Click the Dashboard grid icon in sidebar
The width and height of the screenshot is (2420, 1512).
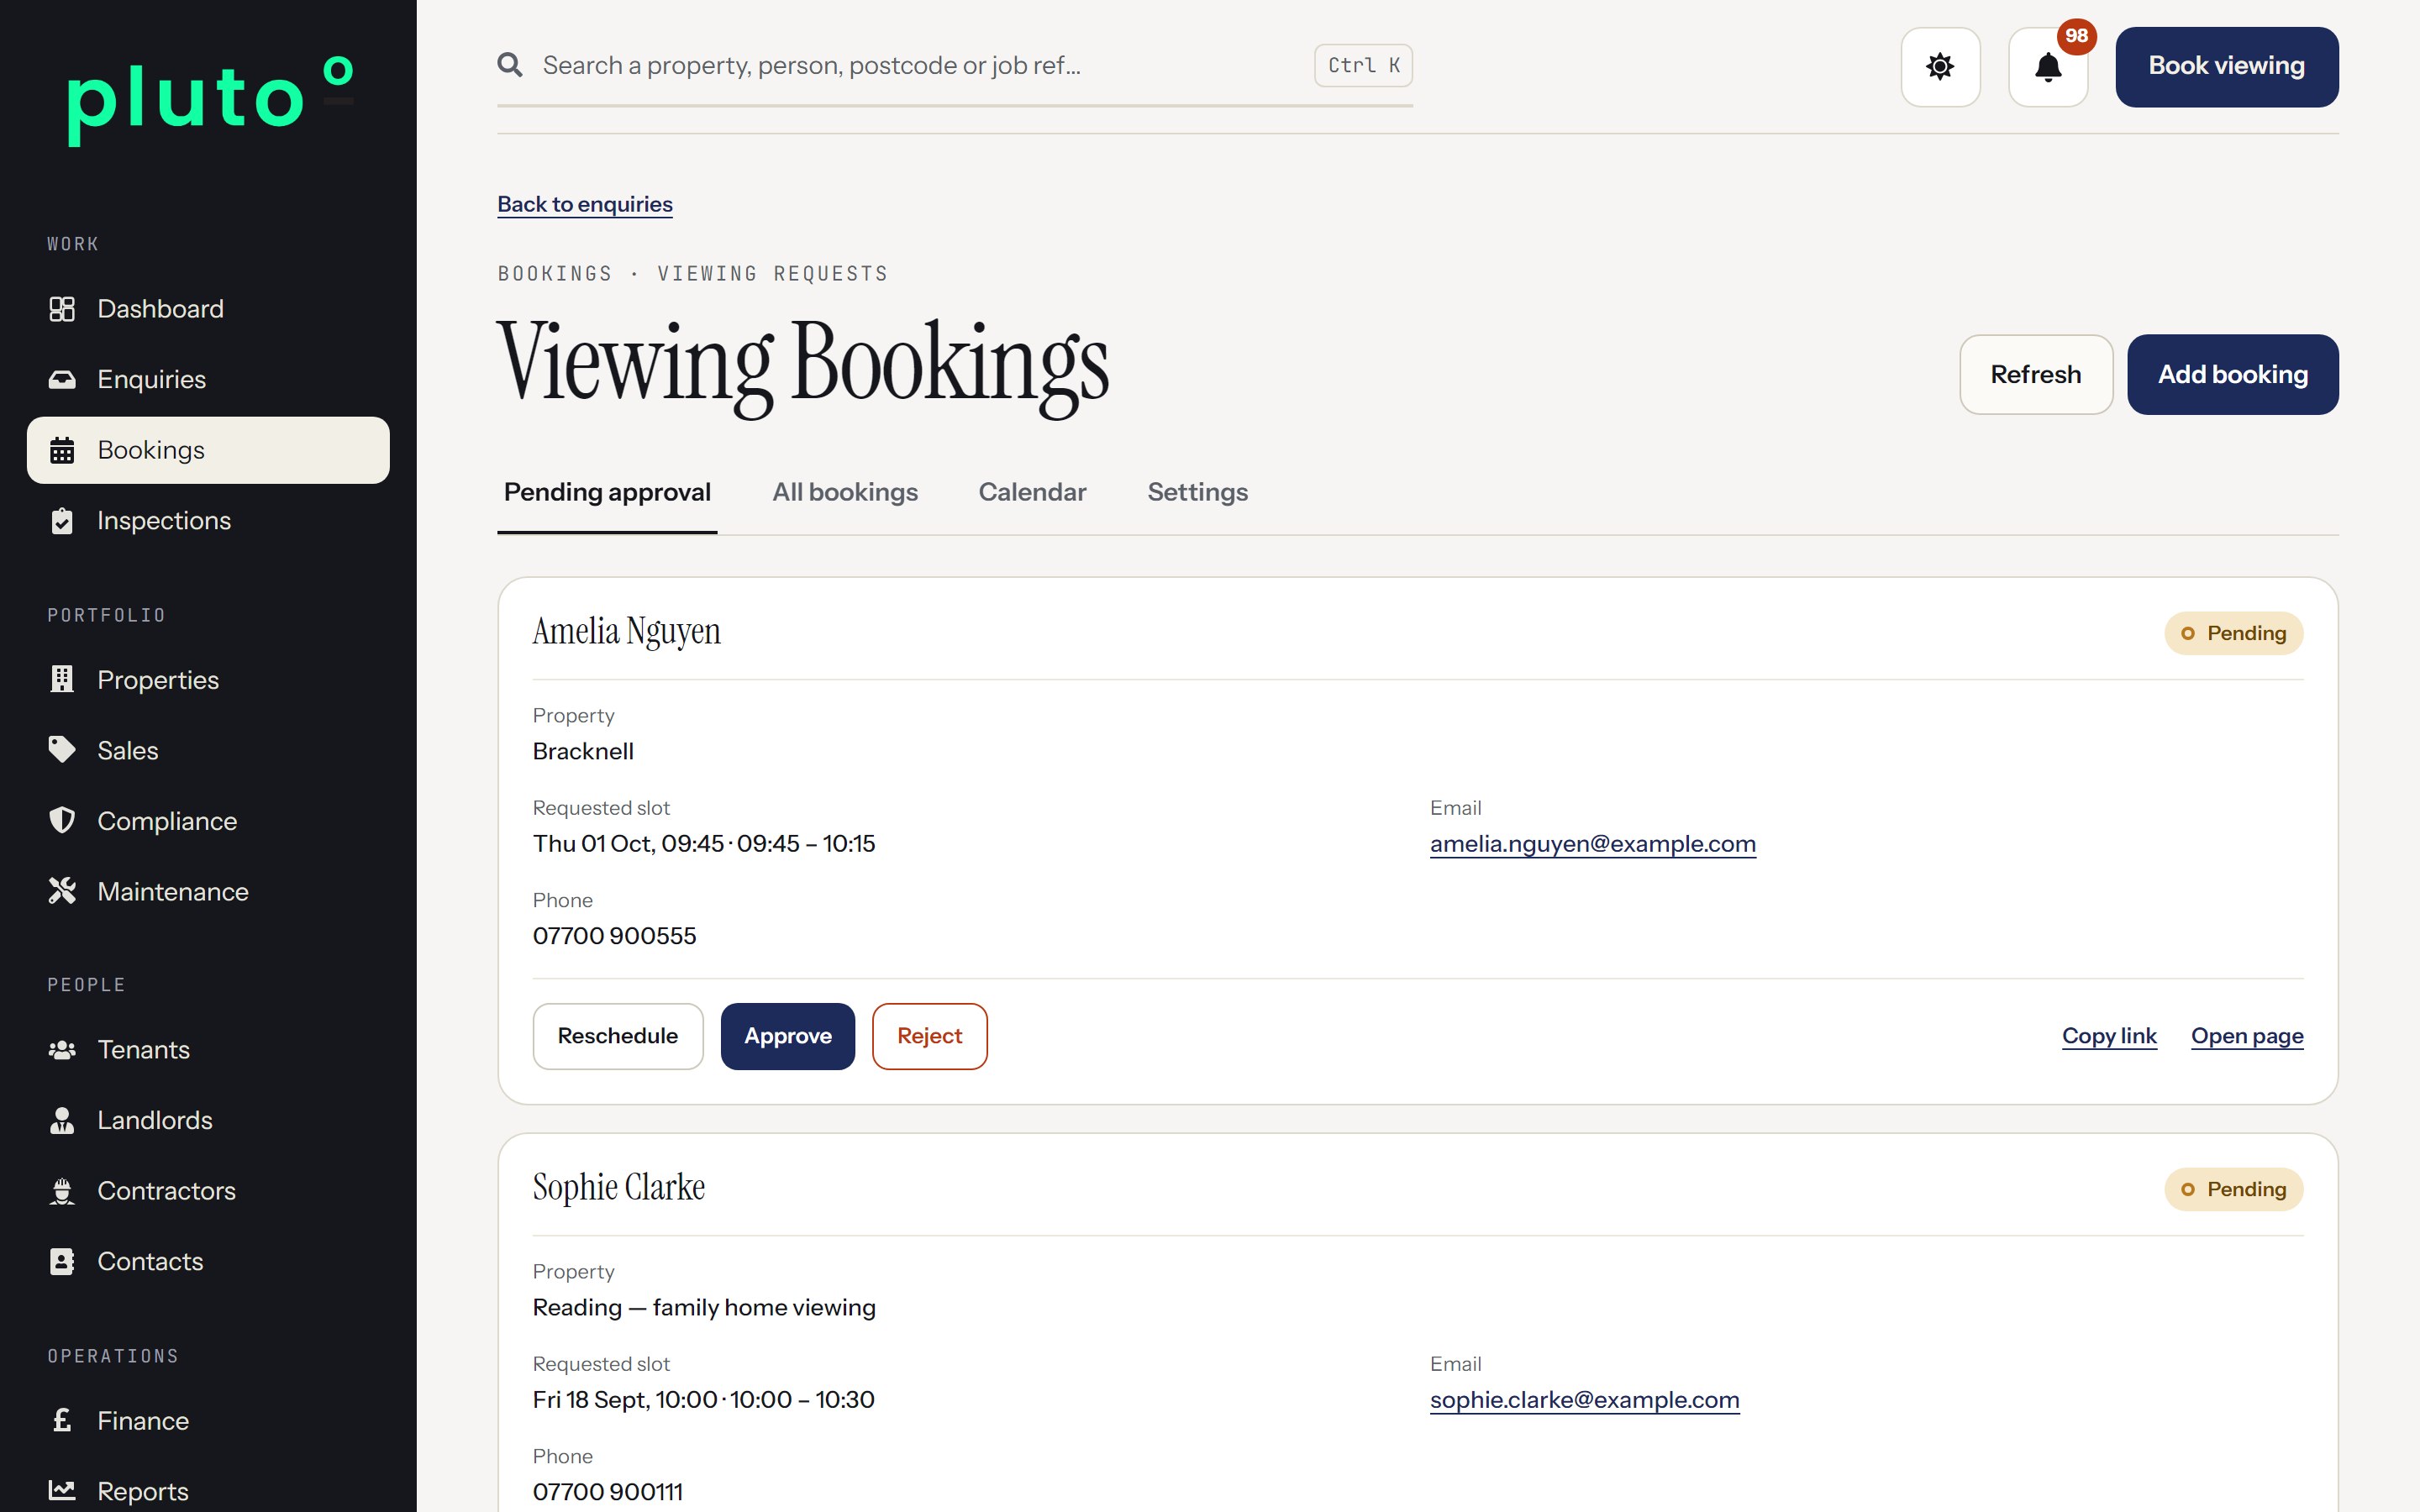[x=62, y=309]
